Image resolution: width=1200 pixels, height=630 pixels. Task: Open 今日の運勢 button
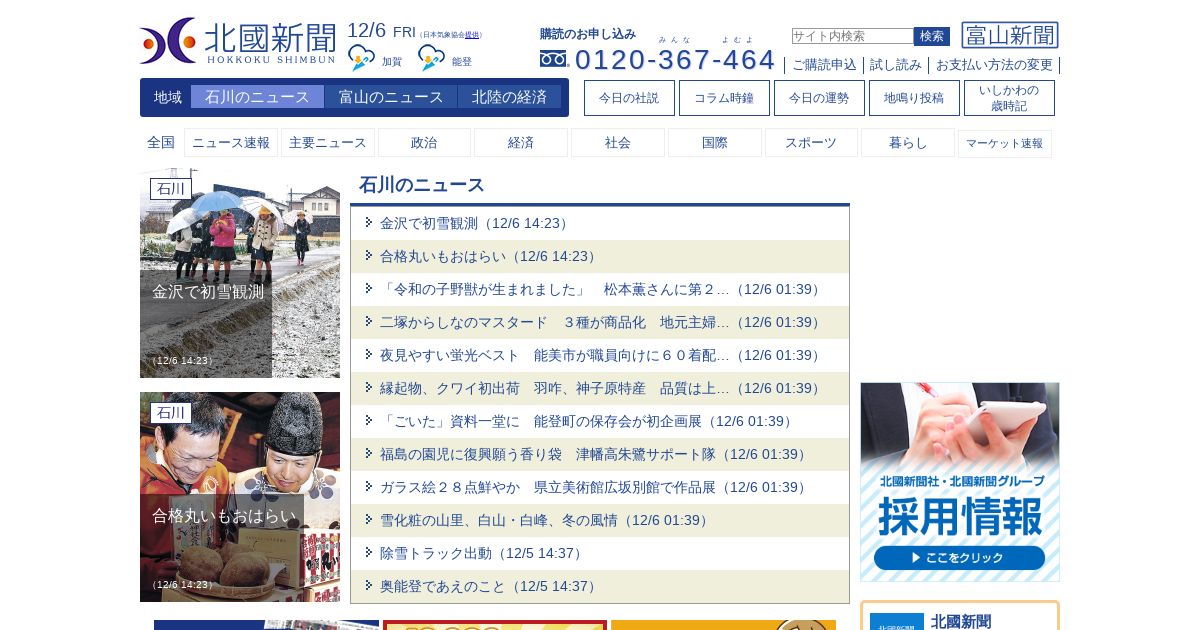[x=819, y=98]
